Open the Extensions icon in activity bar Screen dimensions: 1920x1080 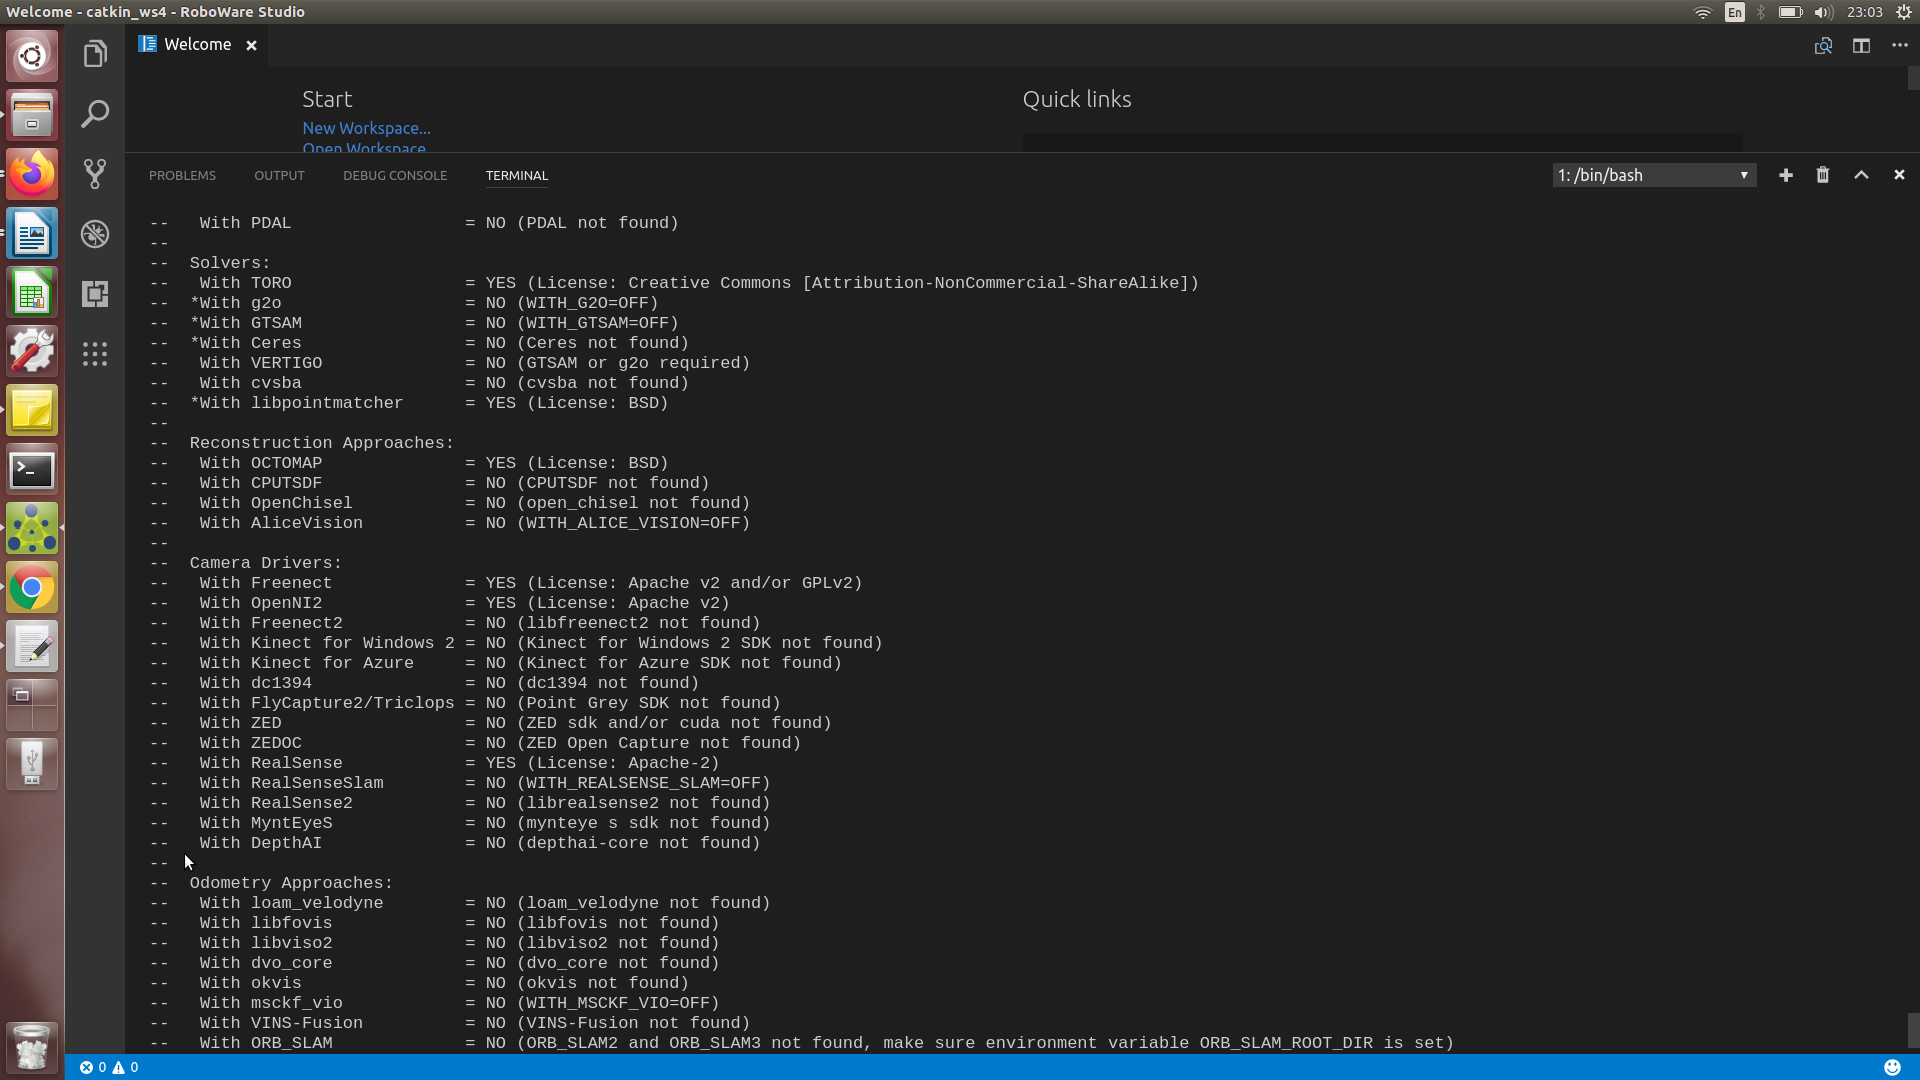pyautogui.click(x=95, y=294)
